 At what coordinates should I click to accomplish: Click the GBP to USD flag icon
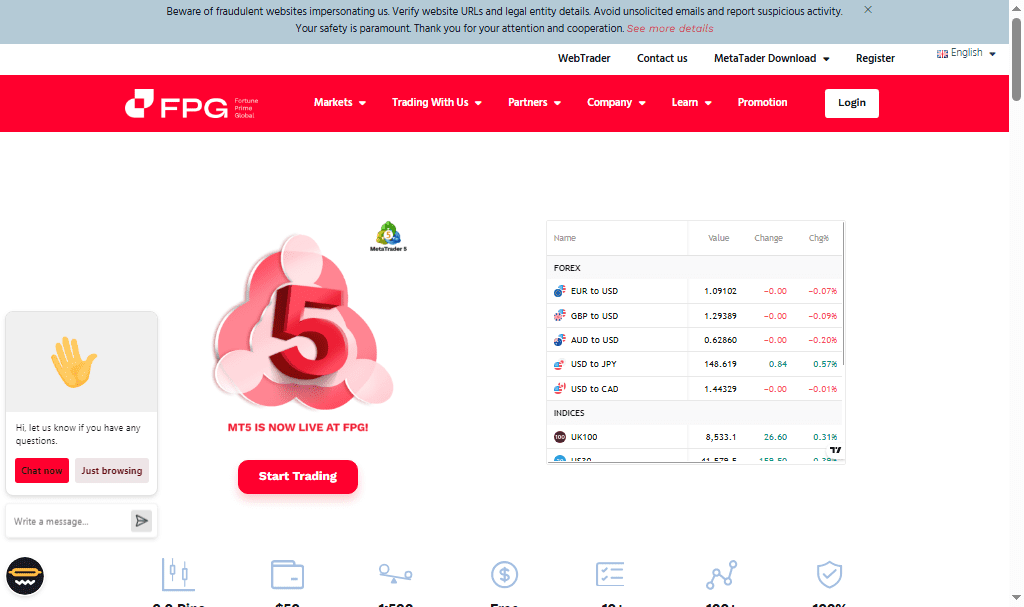pos(560,316)
